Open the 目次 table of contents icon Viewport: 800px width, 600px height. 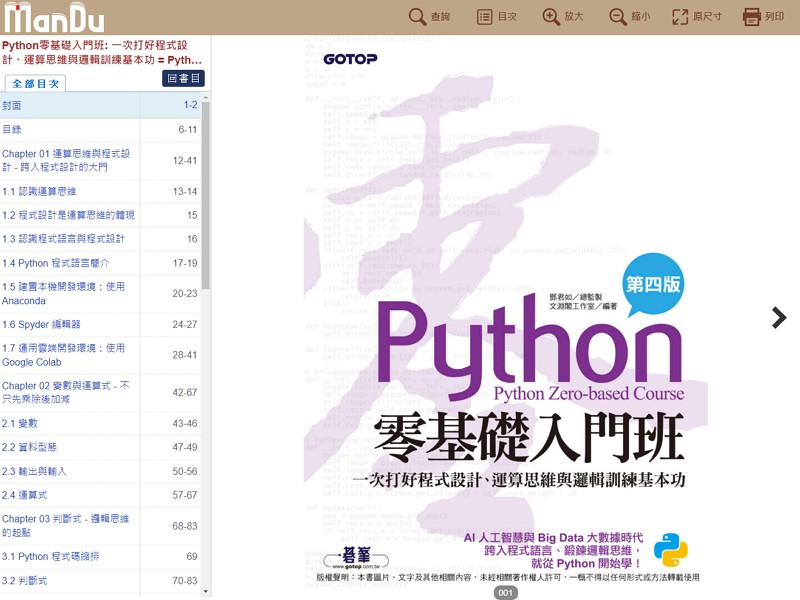485,17
